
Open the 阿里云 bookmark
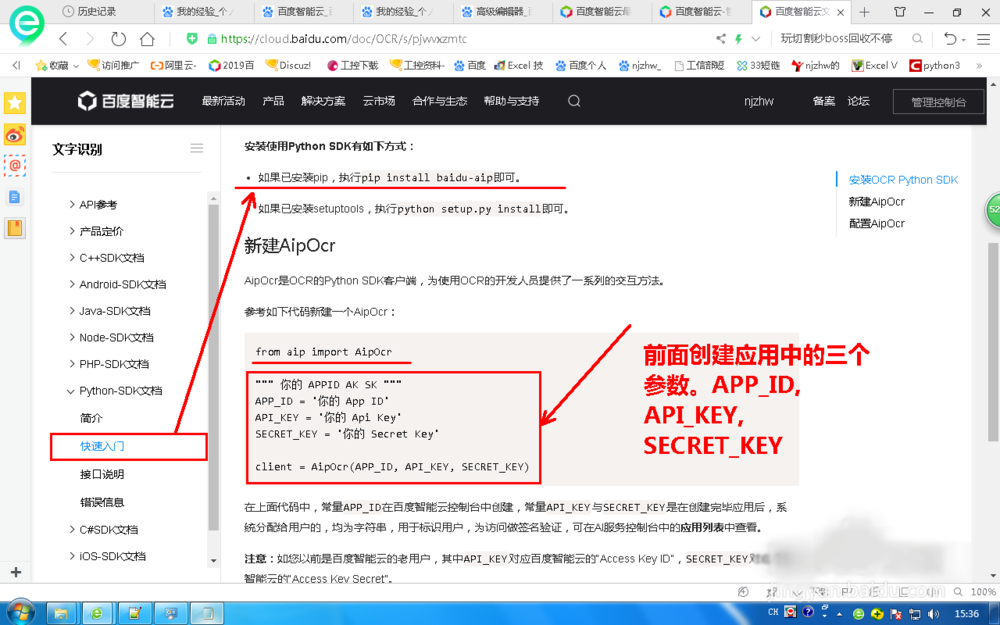[173, 65]
